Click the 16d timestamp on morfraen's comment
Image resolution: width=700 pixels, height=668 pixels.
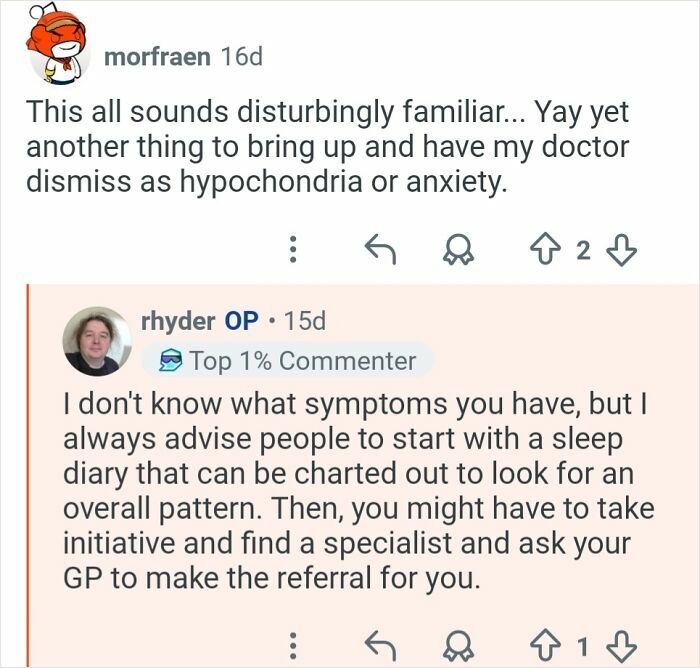(x=240, y=56)
